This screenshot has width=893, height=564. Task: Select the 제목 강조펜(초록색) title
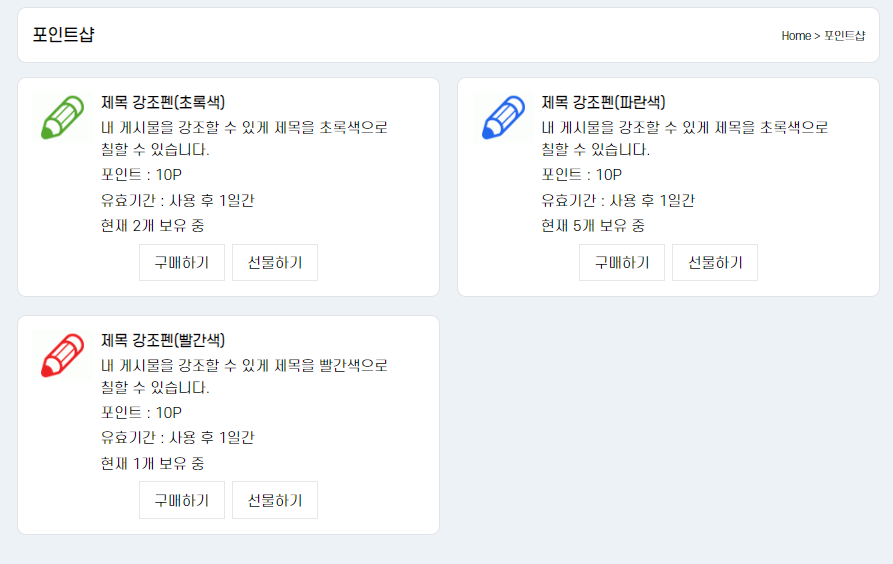[163, 102]
